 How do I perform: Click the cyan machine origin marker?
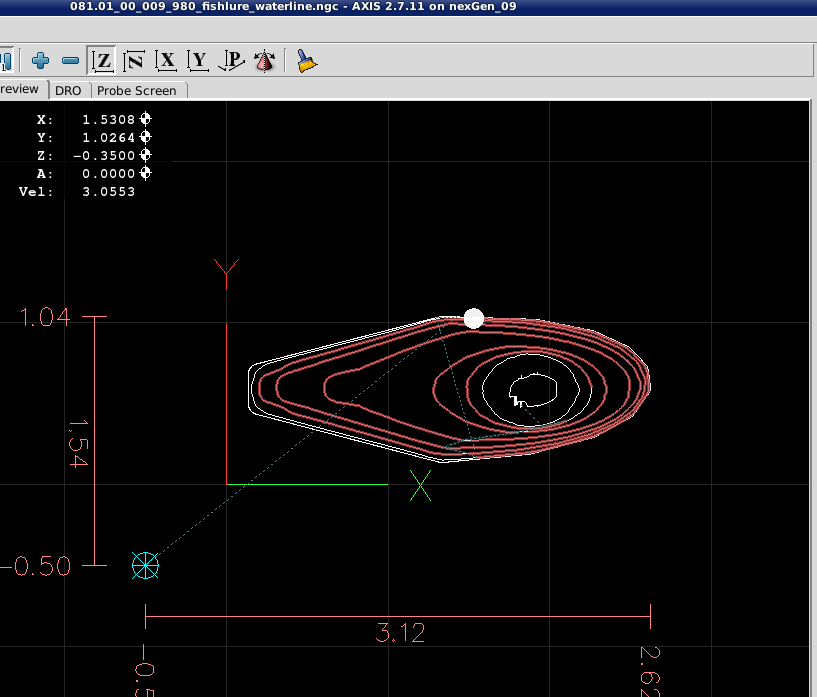coord(146,566)
